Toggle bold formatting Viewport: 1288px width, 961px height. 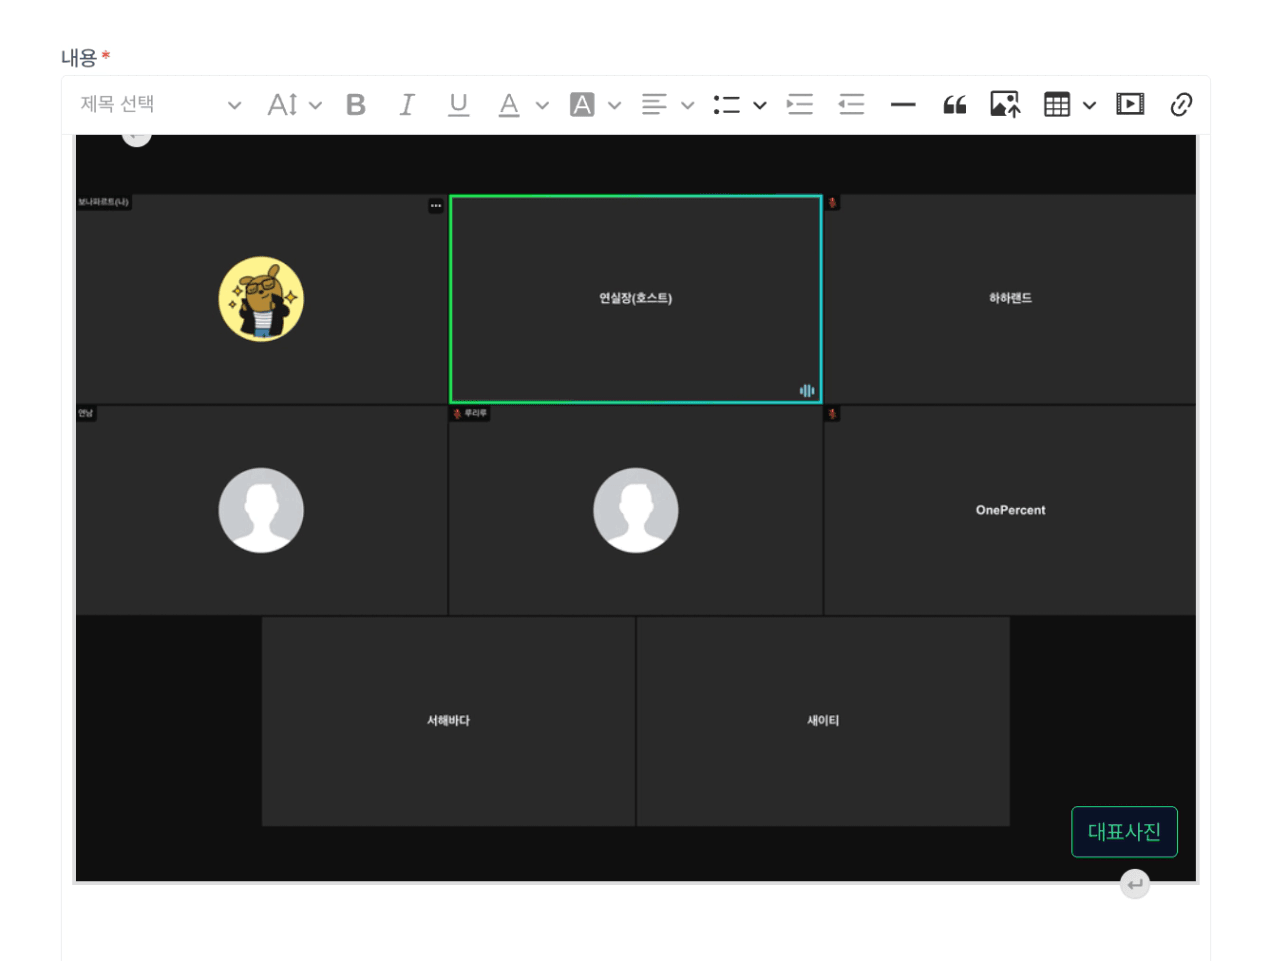tap(355, 105)
